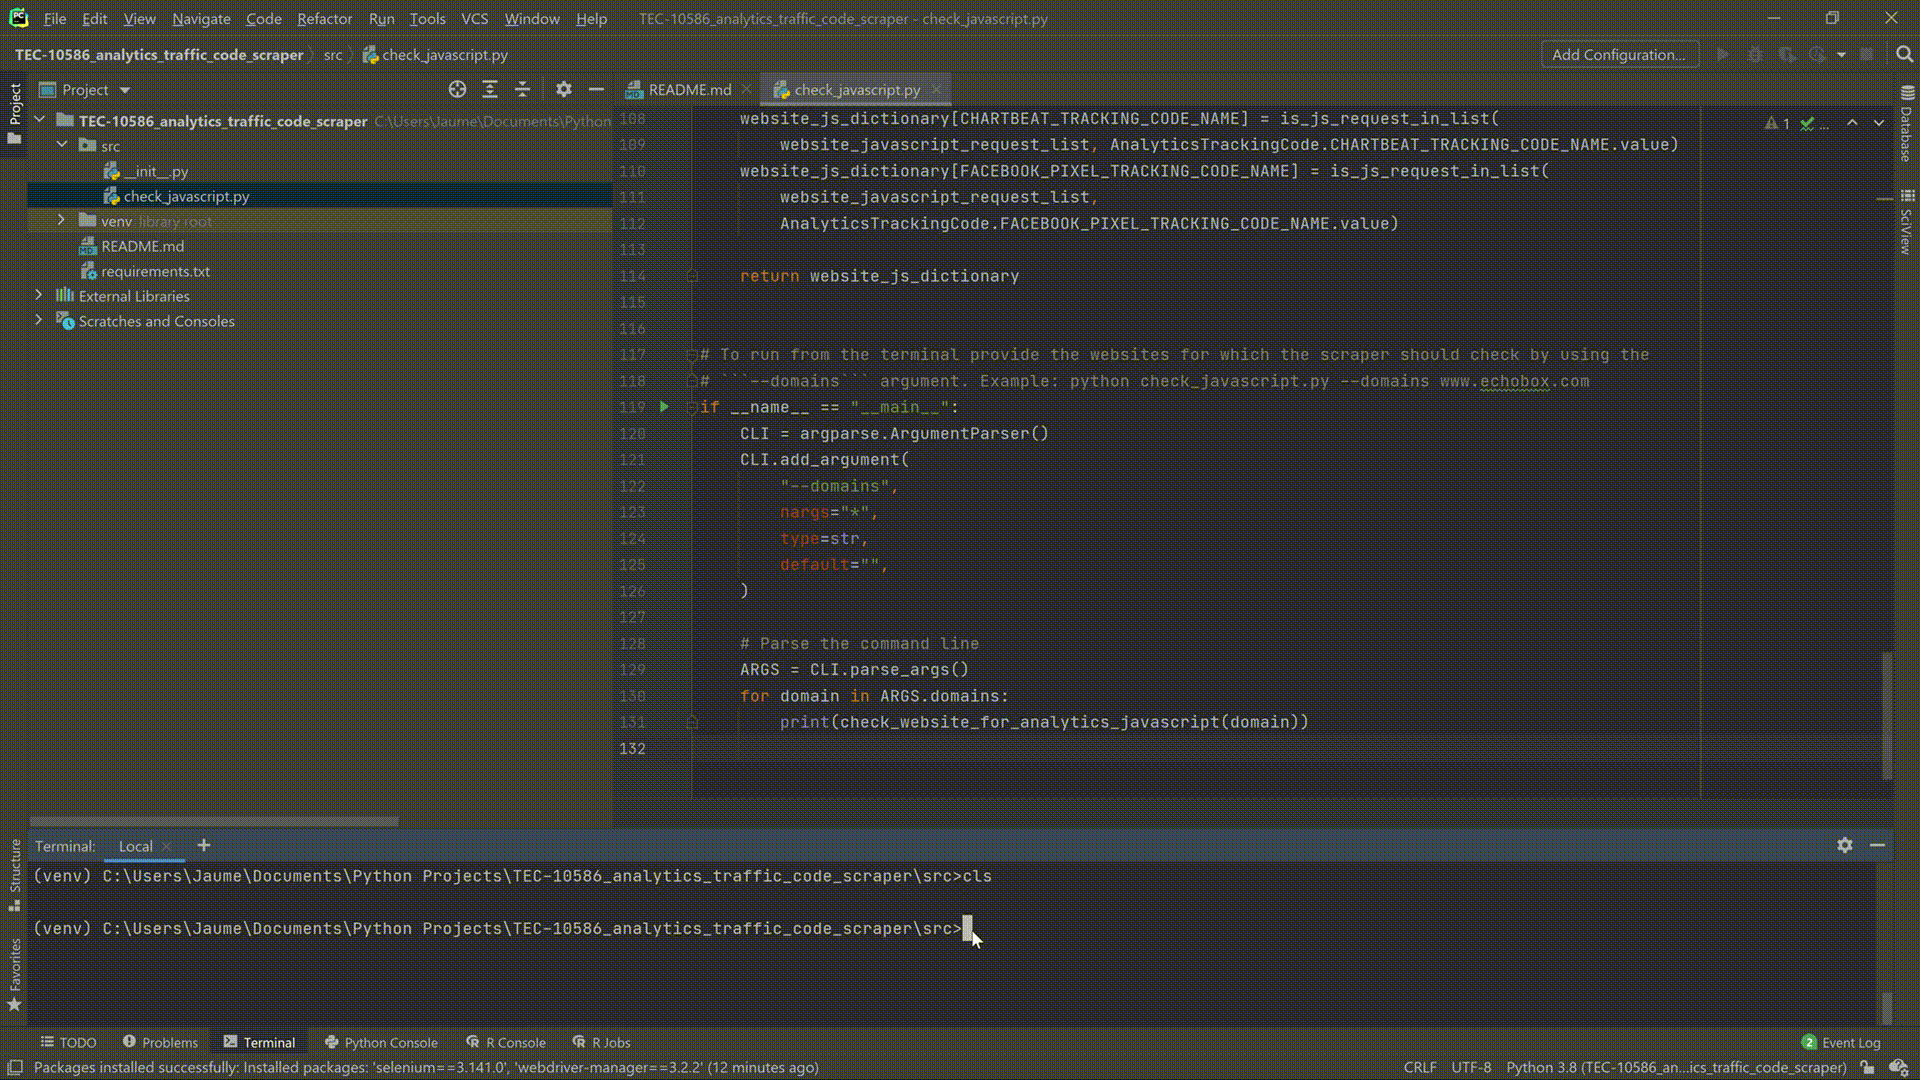1920x1080 pixels.
Task: Toggle the Project side panel button
Action: coord(14,113)
